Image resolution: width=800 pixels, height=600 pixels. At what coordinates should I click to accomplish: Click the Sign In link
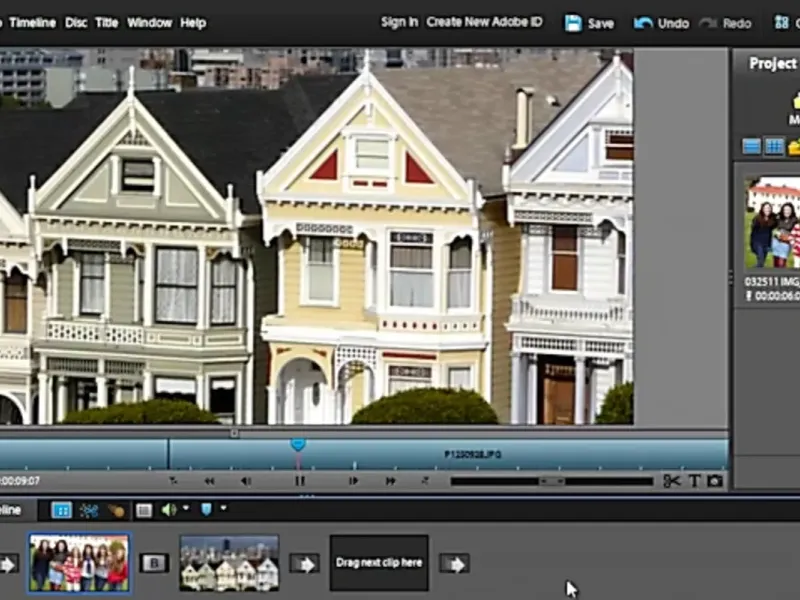click(399, 22)
